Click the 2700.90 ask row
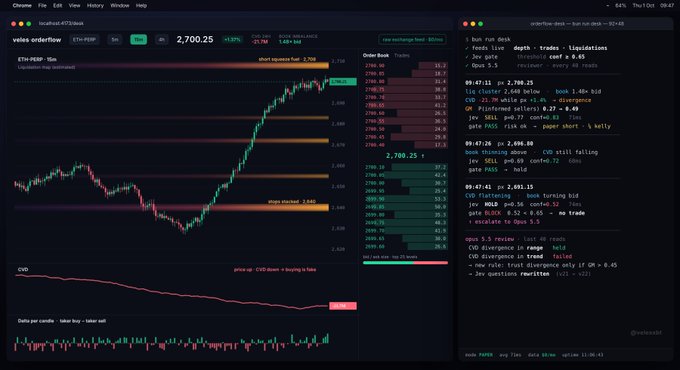 point(405,66)
